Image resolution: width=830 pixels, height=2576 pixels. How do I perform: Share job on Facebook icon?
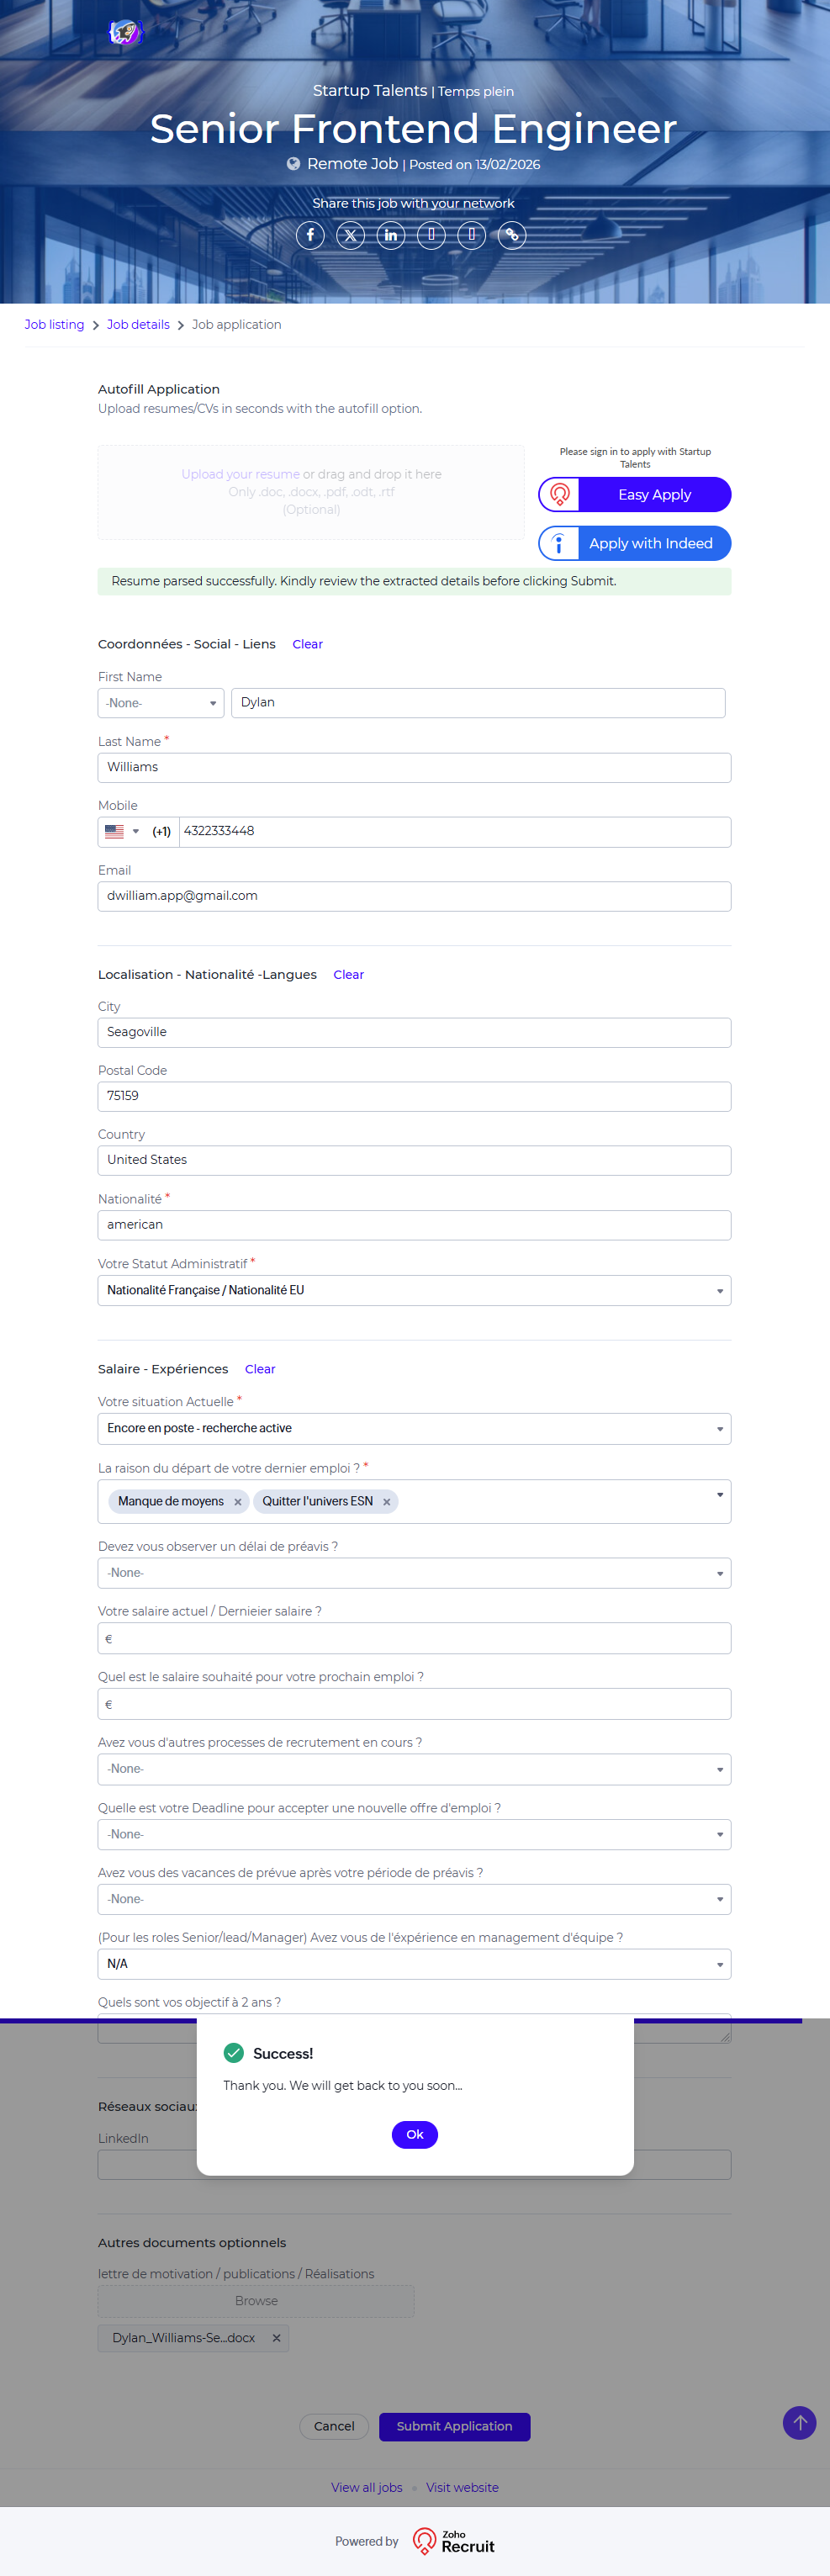(310, 235)
